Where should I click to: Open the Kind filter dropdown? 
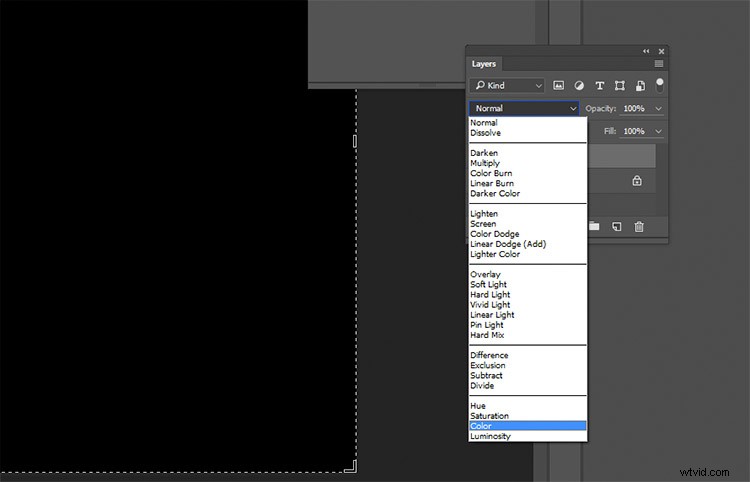pos(507,86)
